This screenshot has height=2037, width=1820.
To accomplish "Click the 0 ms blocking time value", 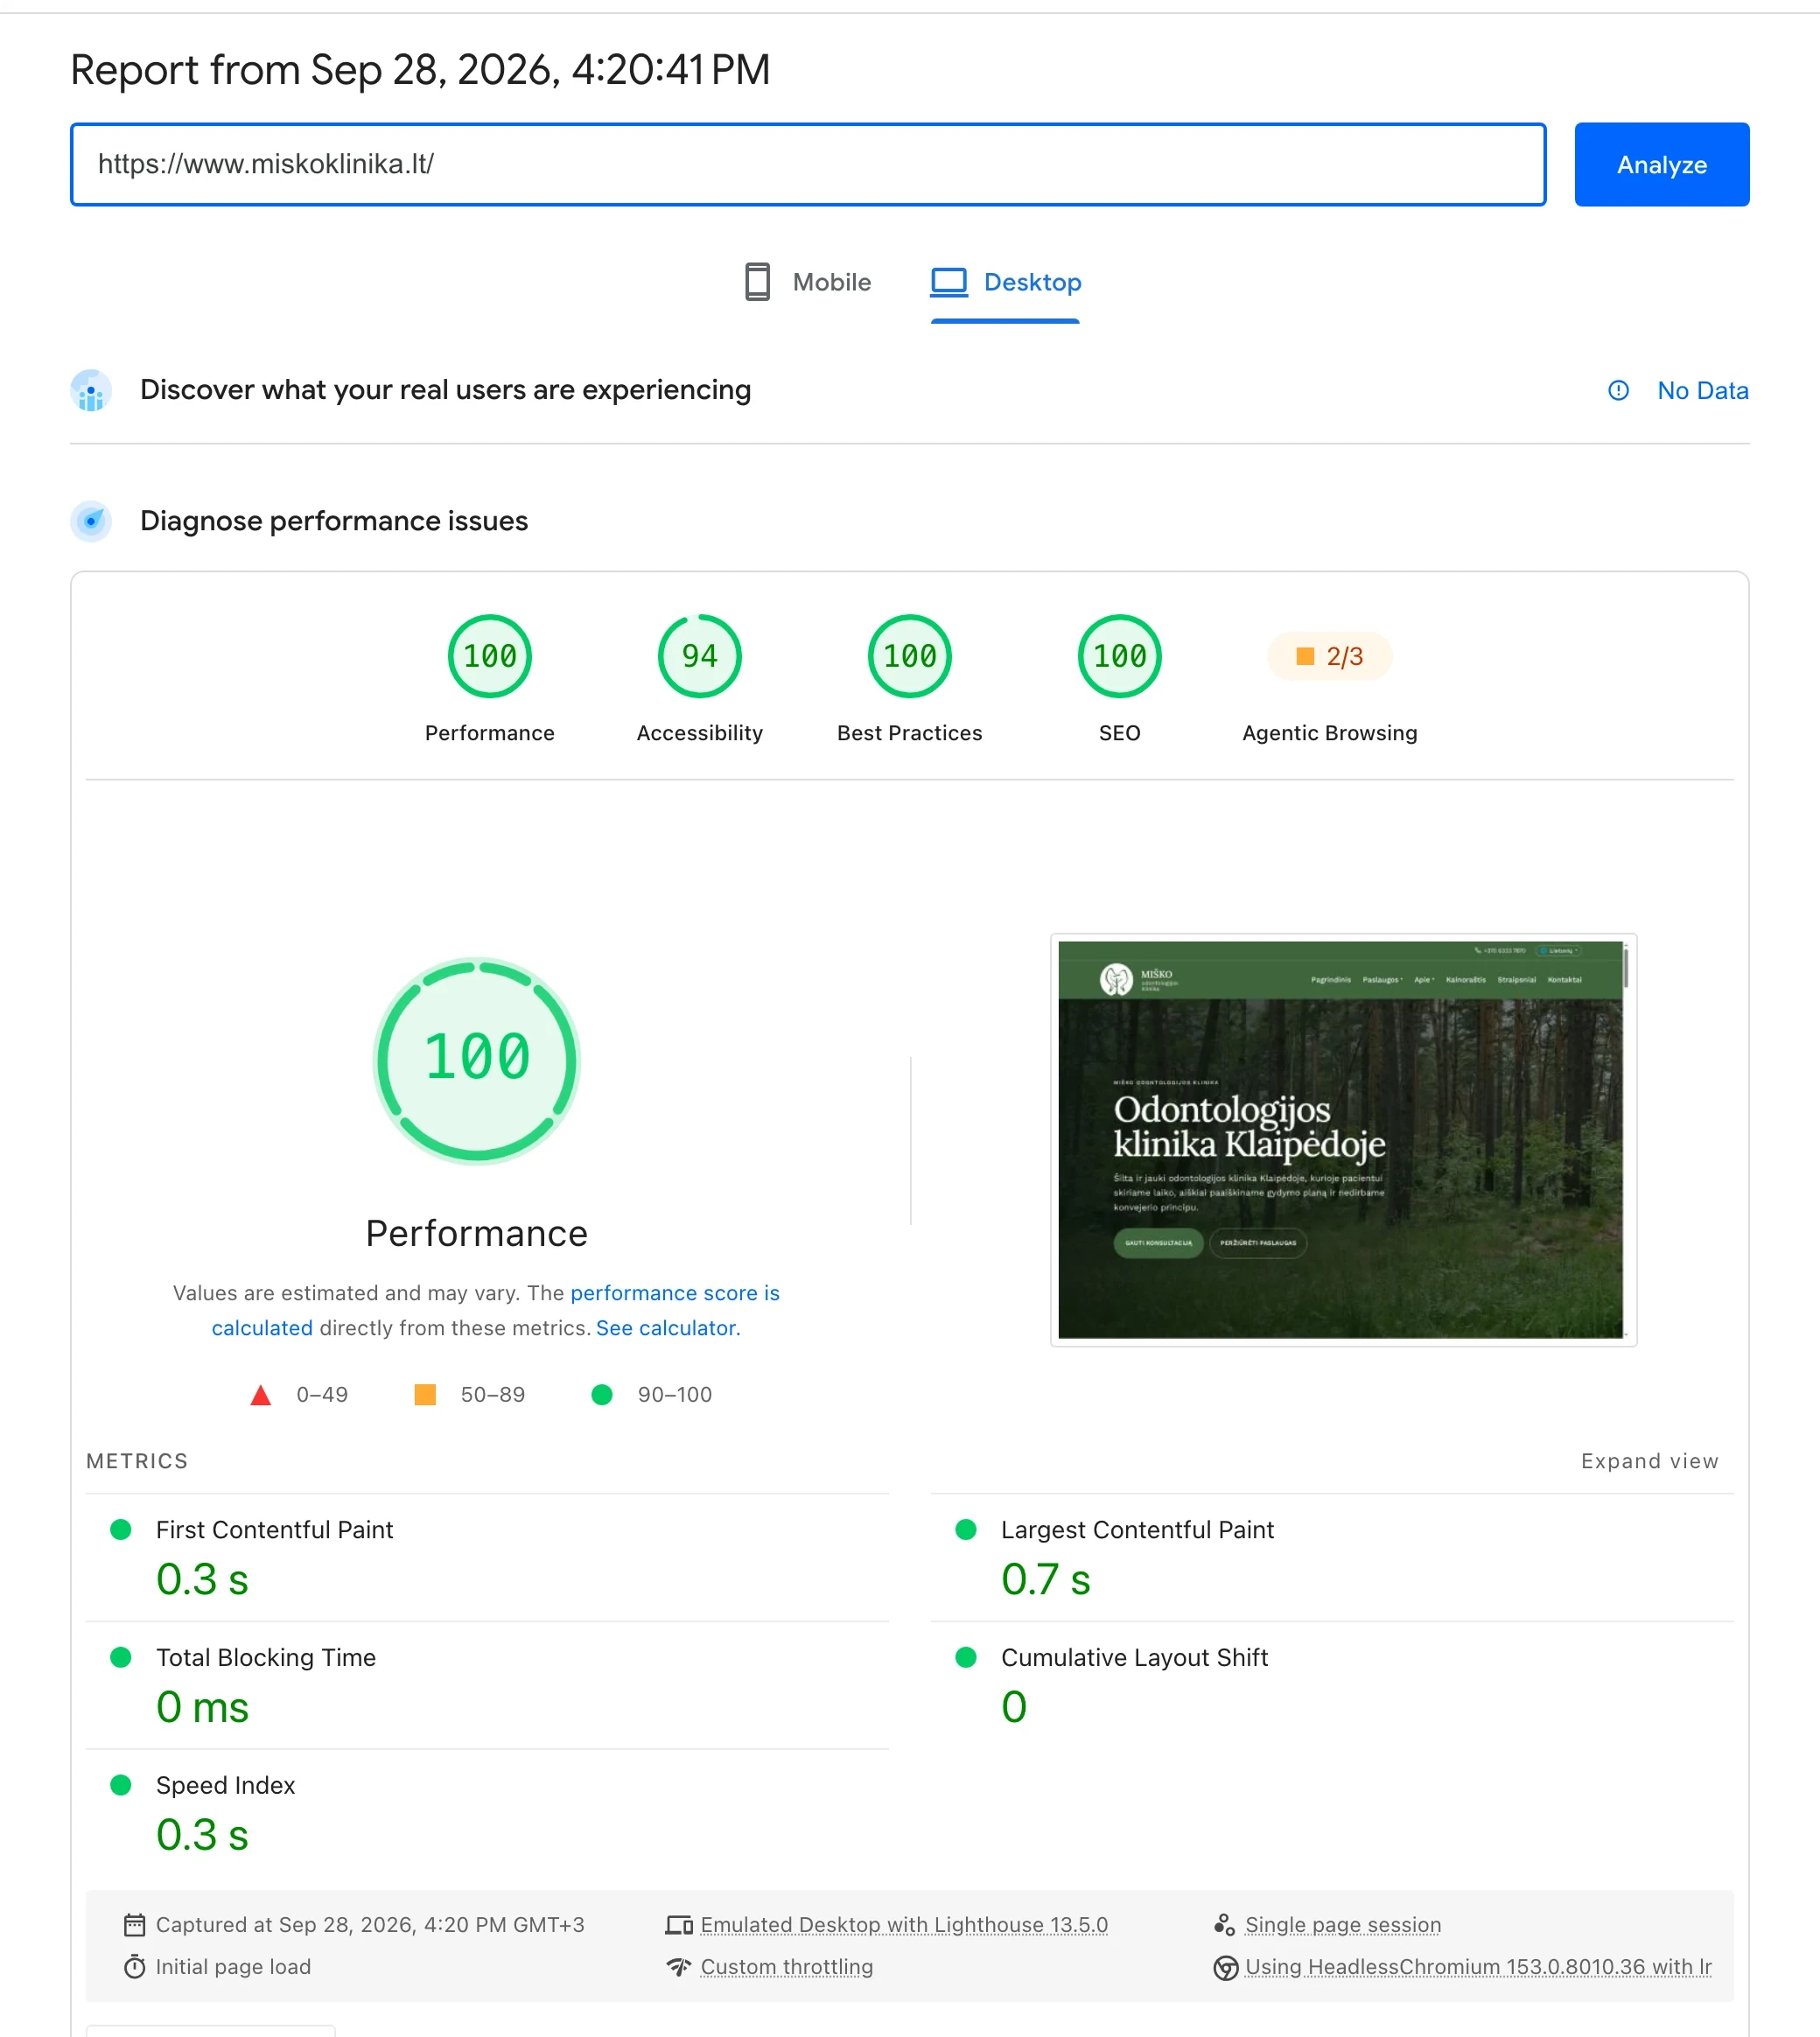I will click(x=202, y=1707).
